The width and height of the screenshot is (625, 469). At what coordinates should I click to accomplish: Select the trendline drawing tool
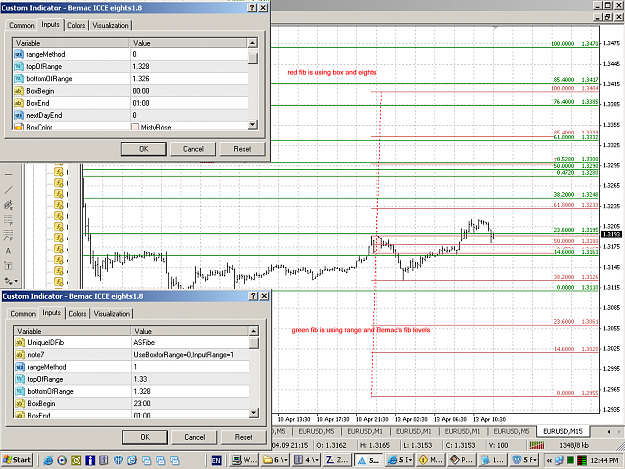(8, 190)
